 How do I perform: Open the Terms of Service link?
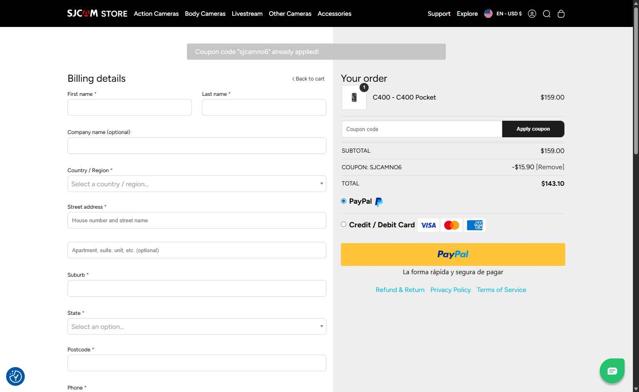click(x=501, y=290)
